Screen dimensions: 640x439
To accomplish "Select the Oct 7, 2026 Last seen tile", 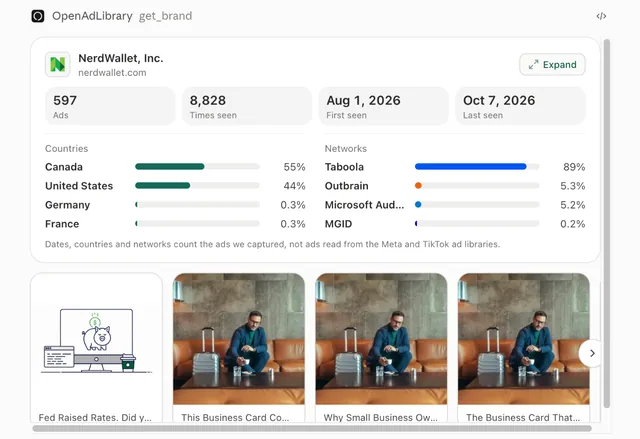I will 520,106.
